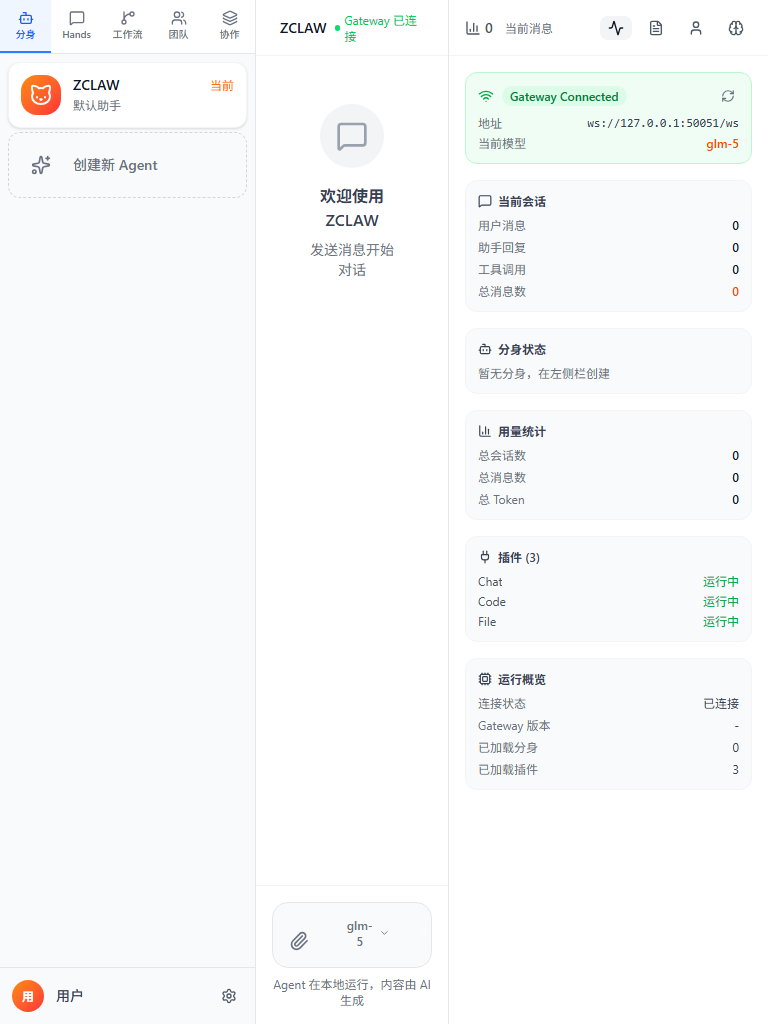
Task: Click the paperclip attachment icon
Action: (x=299, y=940)
